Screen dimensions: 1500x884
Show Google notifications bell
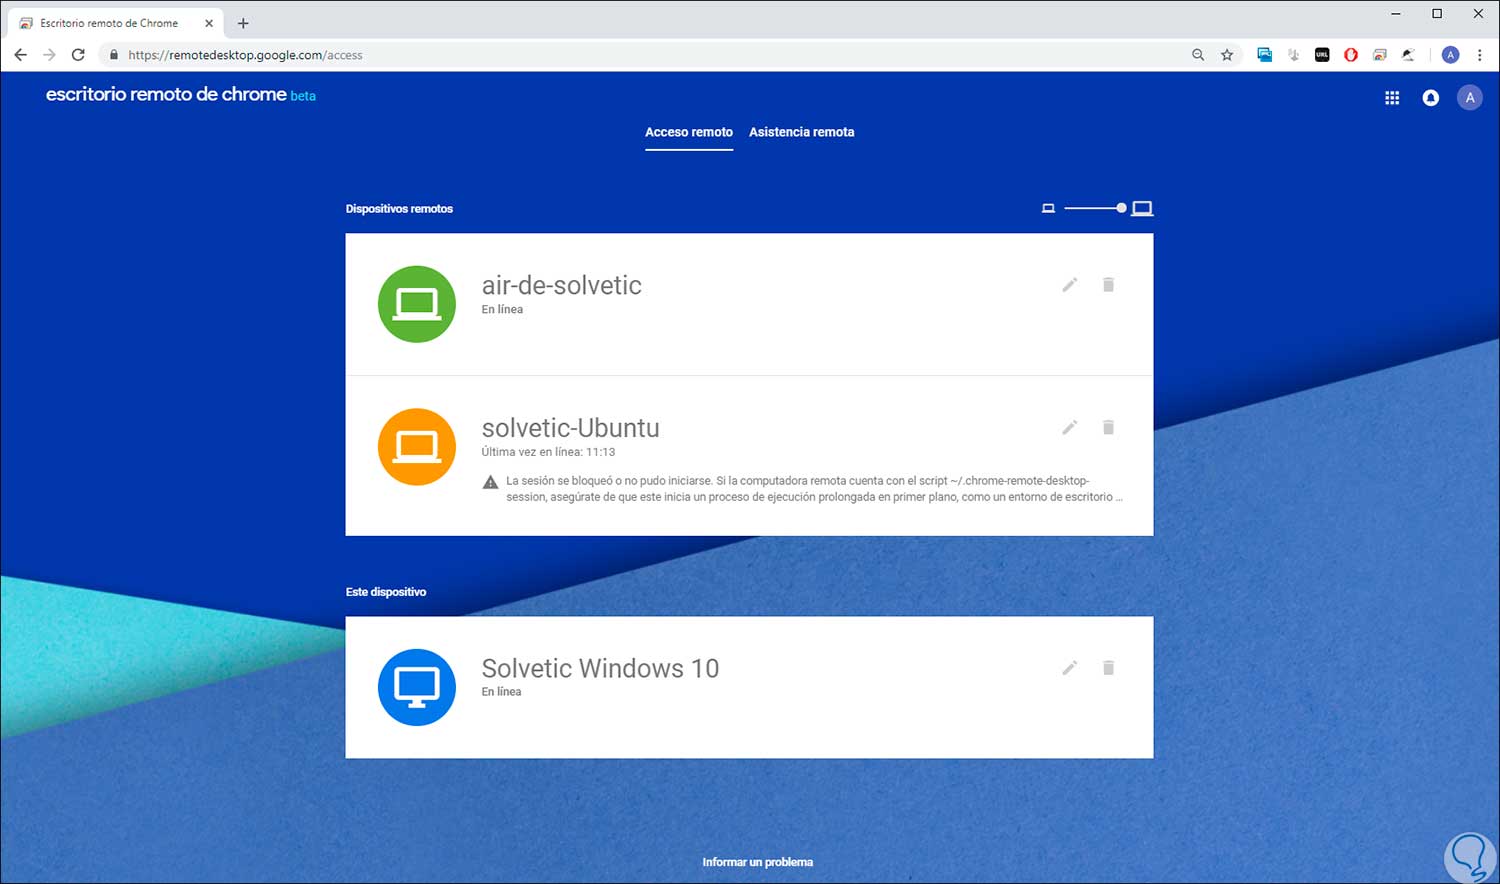pos(1431,98)
